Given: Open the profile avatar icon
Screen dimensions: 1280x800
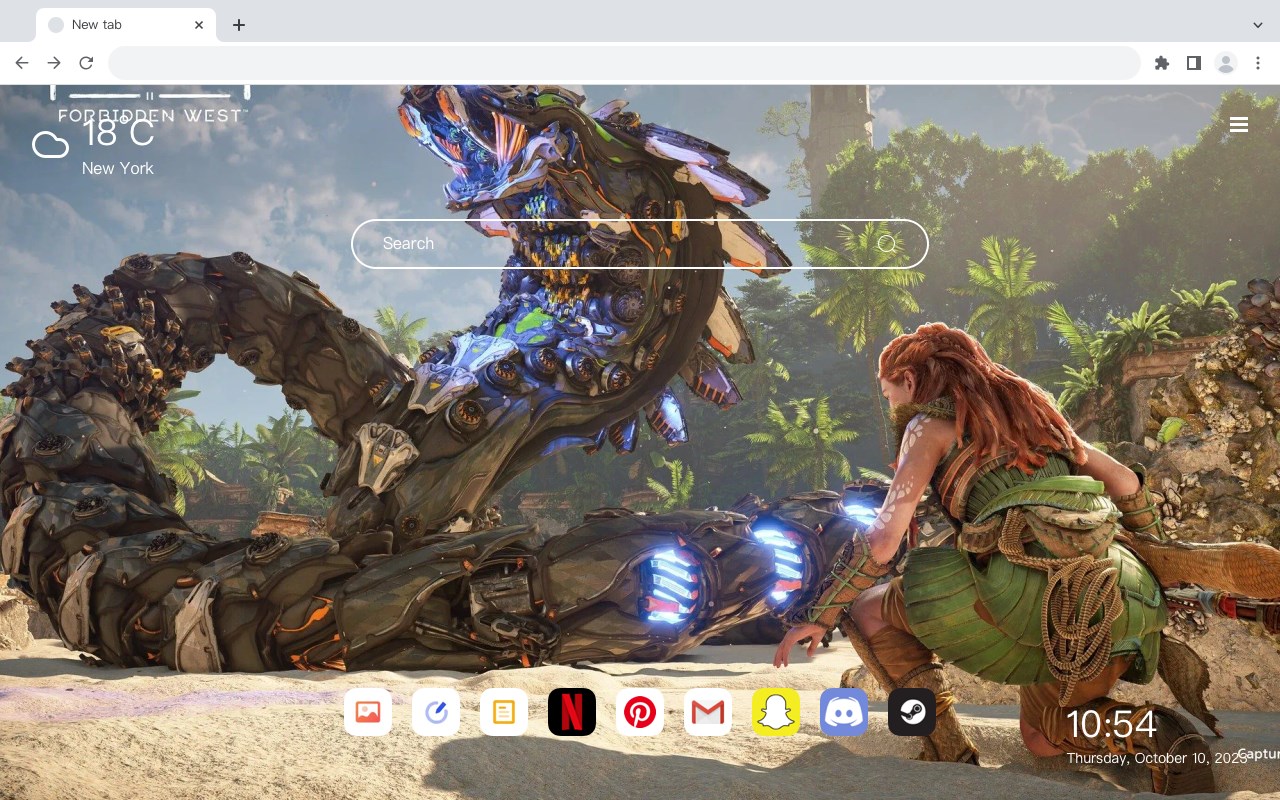Looking at the screenshot, I should [1225, 63].
